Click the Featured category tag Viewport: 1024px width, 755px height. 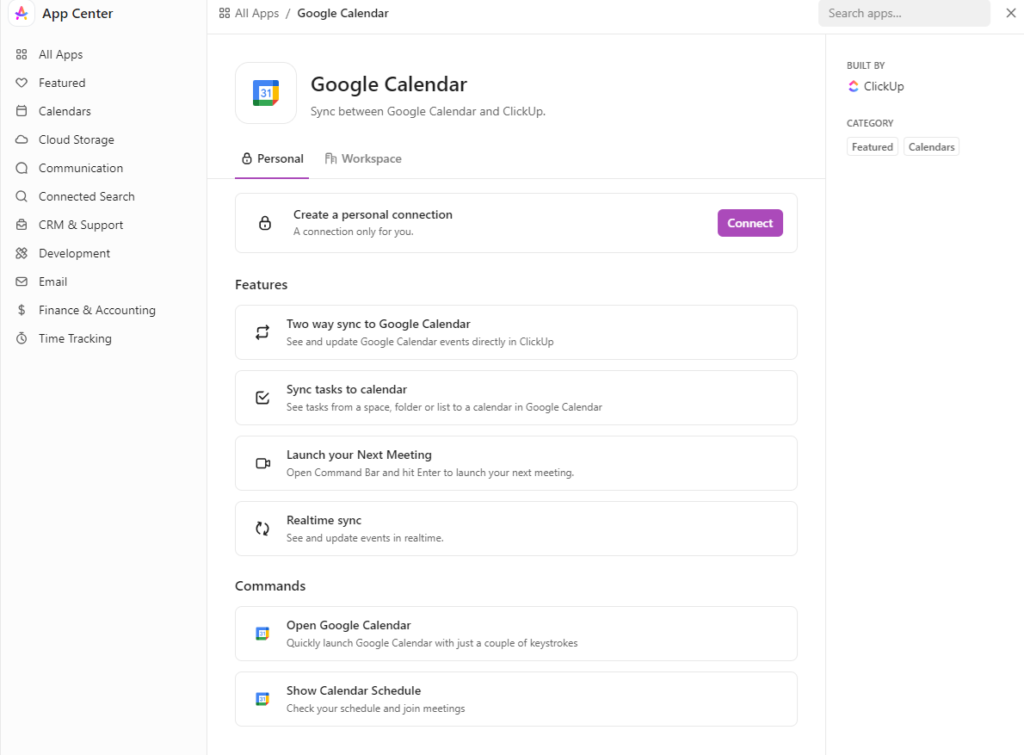click(x=872, y=147)
